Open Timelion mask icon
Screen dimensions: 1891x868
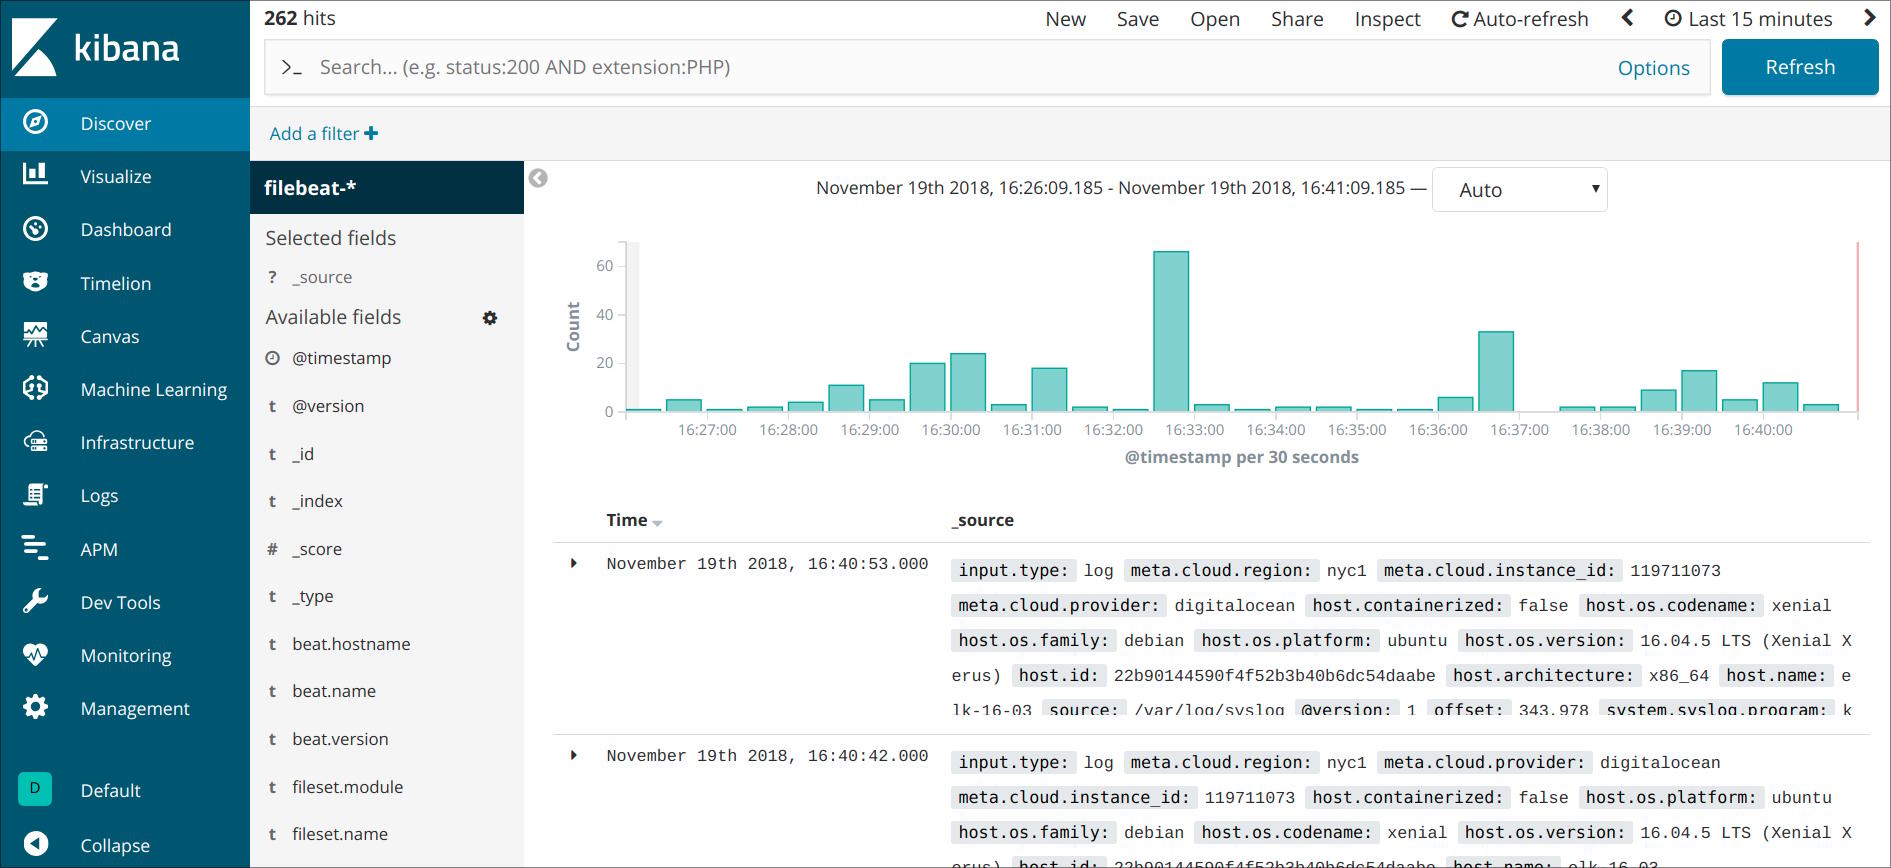coord(35,282)
